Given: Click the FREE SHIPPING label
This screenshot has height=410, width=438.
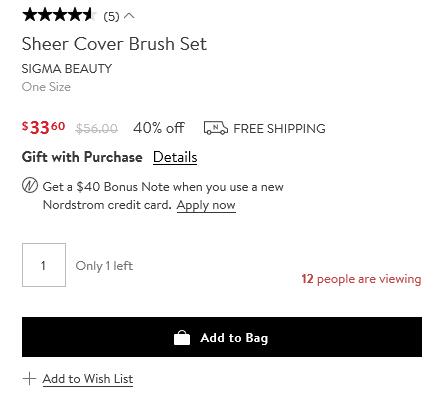Looking at the screenshot, I should [279, 129].
